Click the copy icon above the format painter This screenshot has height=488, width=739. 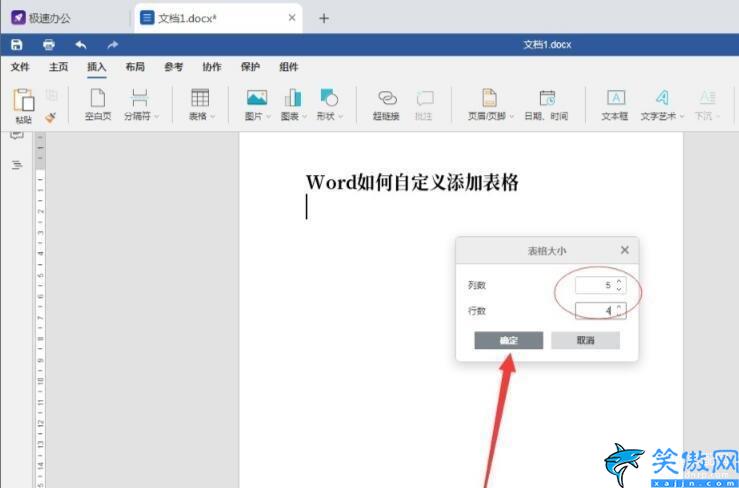pyautogui.click(x=51, y=95)
